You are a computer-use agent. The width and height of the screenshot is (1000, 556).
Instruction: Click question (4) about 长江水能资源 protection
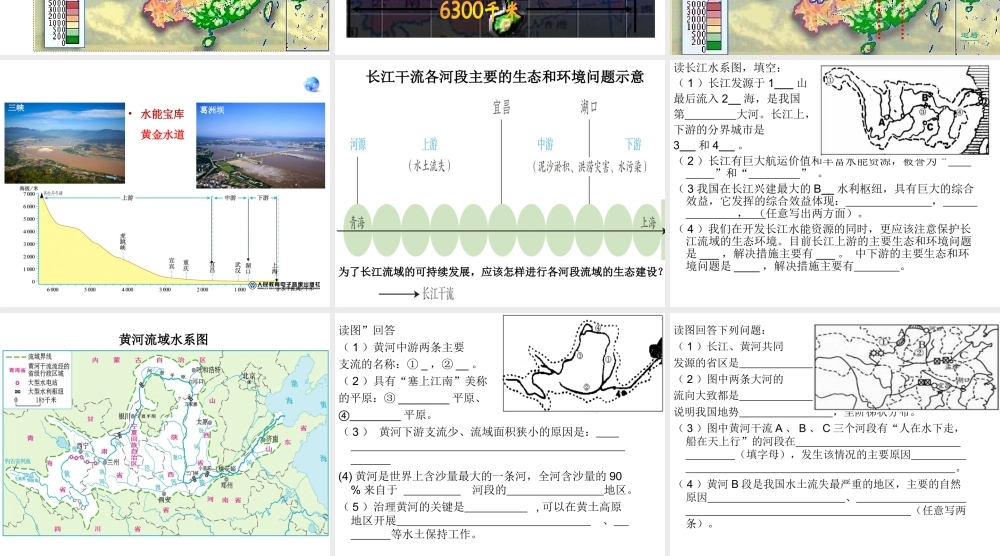[827, 247]
